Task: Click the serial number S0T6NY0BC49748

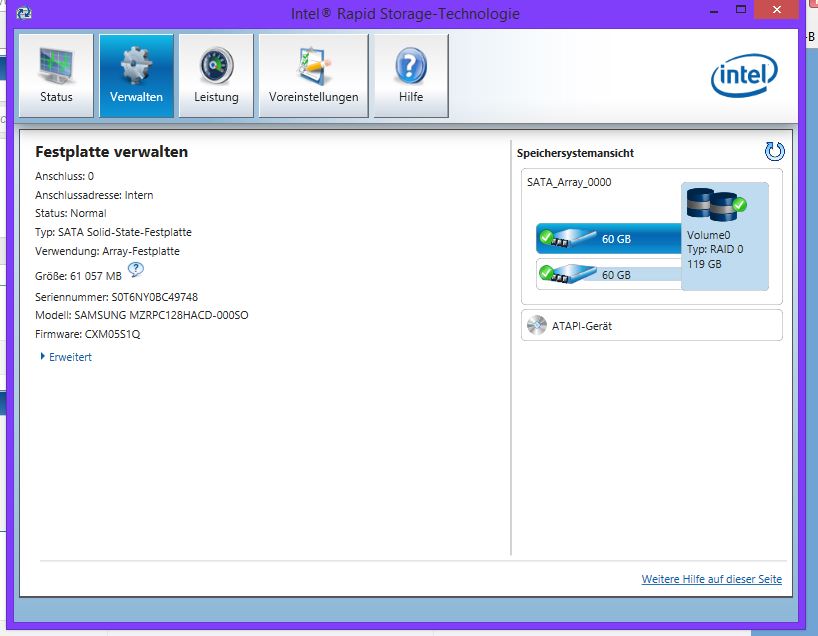Action: (x=154, y=297)
